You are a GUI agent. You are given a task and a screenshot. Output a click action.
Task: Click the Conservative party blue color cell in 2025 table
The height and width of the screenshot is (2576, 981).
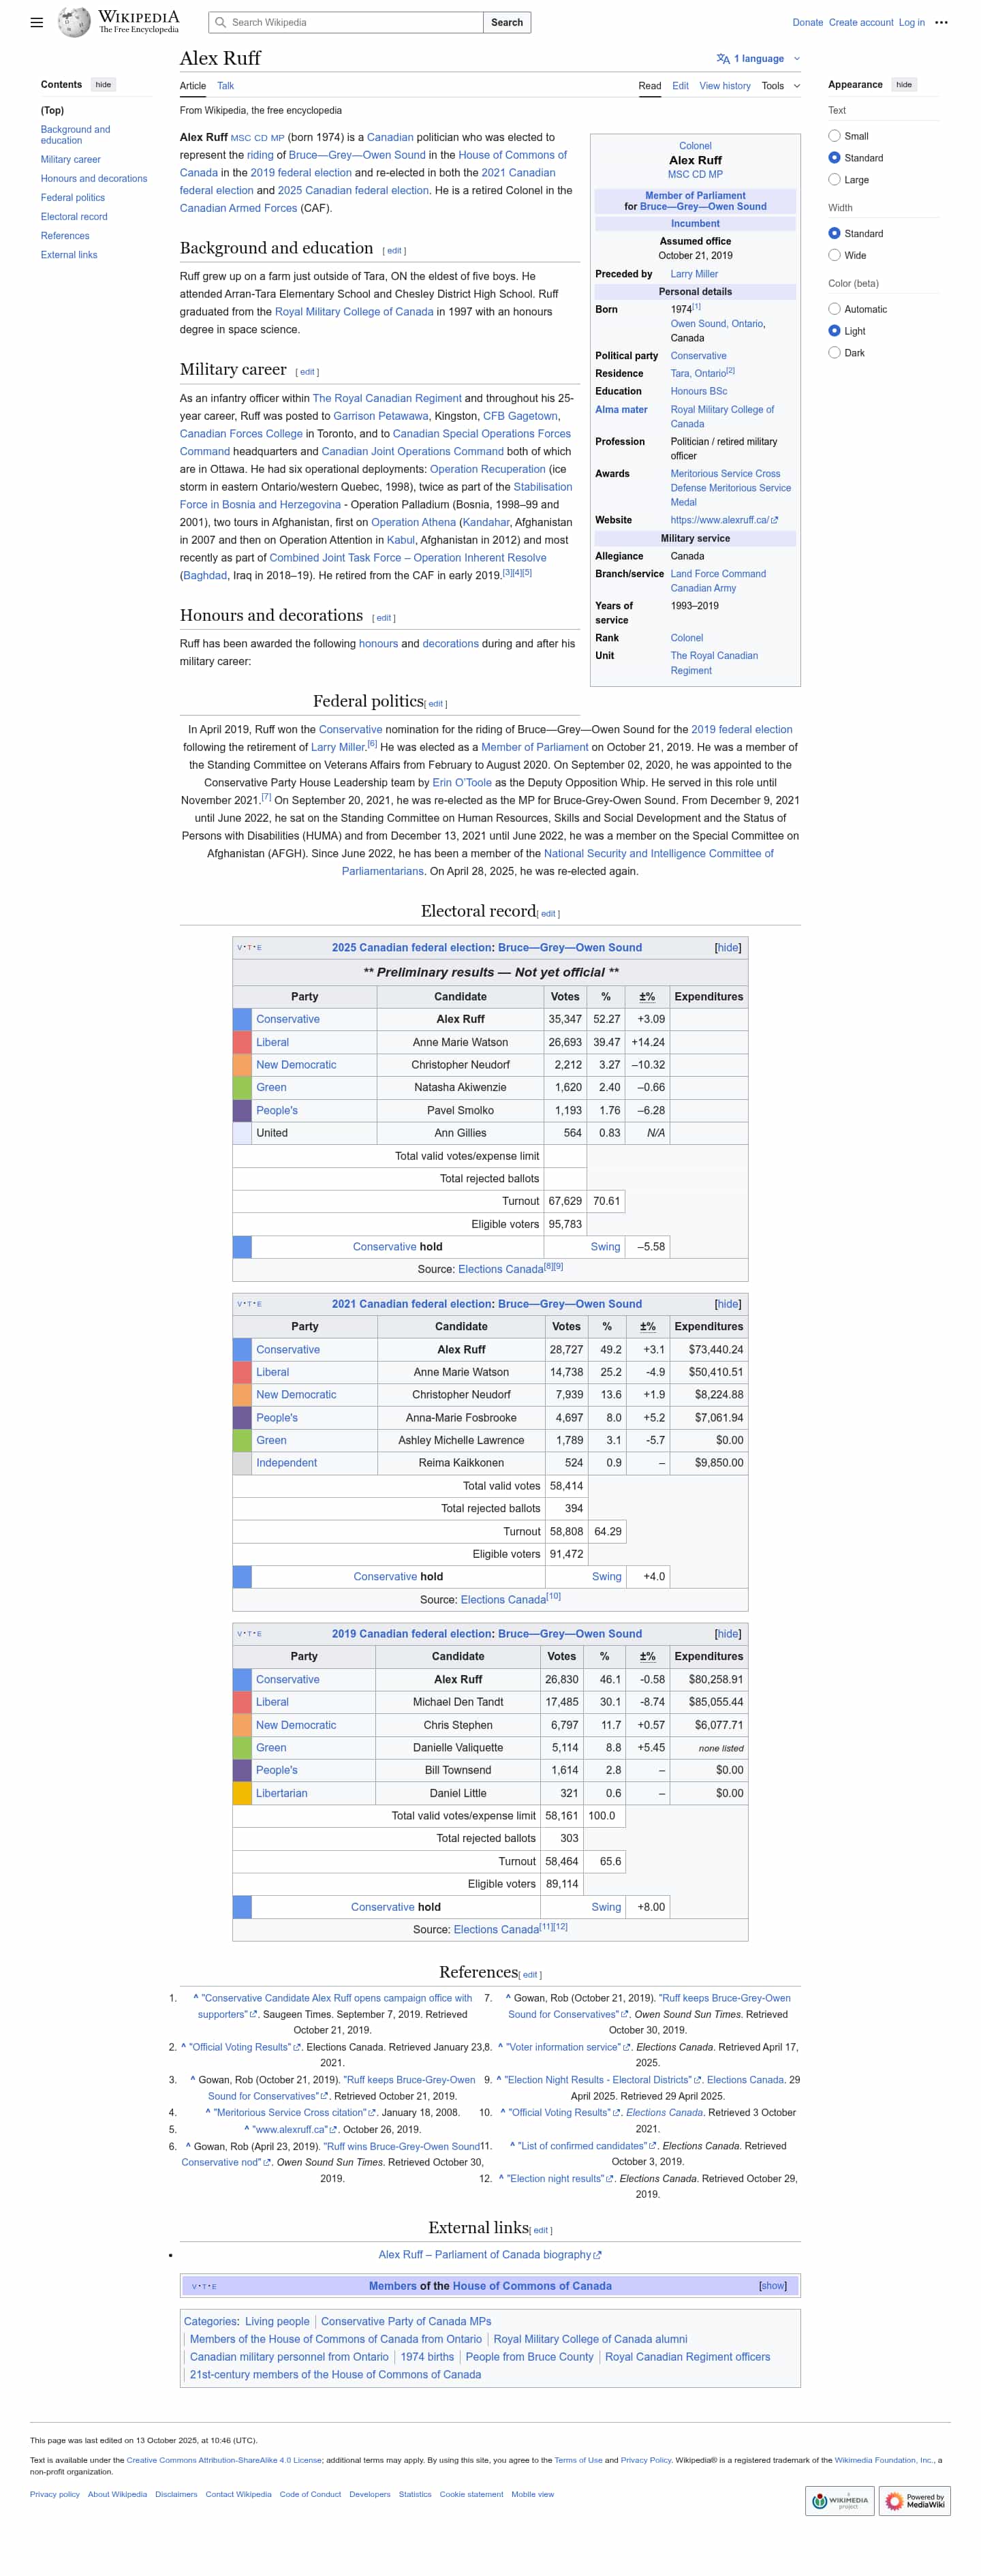[242, 1019]
